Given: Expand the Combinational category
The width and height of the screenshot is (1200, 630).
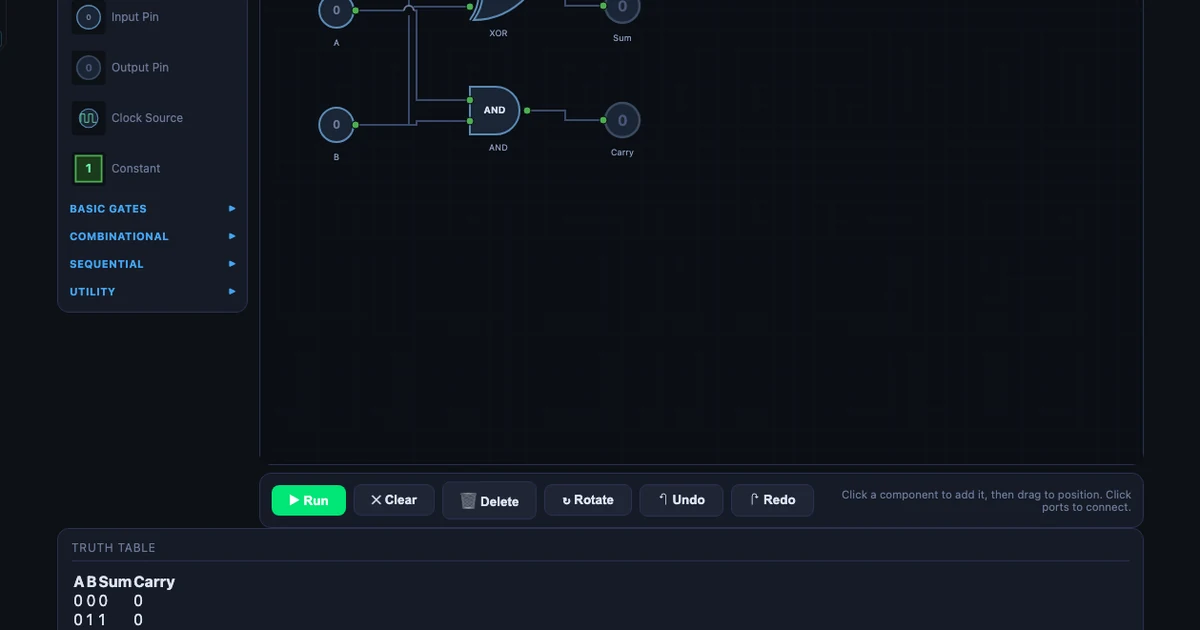Looking at the screenshot, I should point(152,236).
